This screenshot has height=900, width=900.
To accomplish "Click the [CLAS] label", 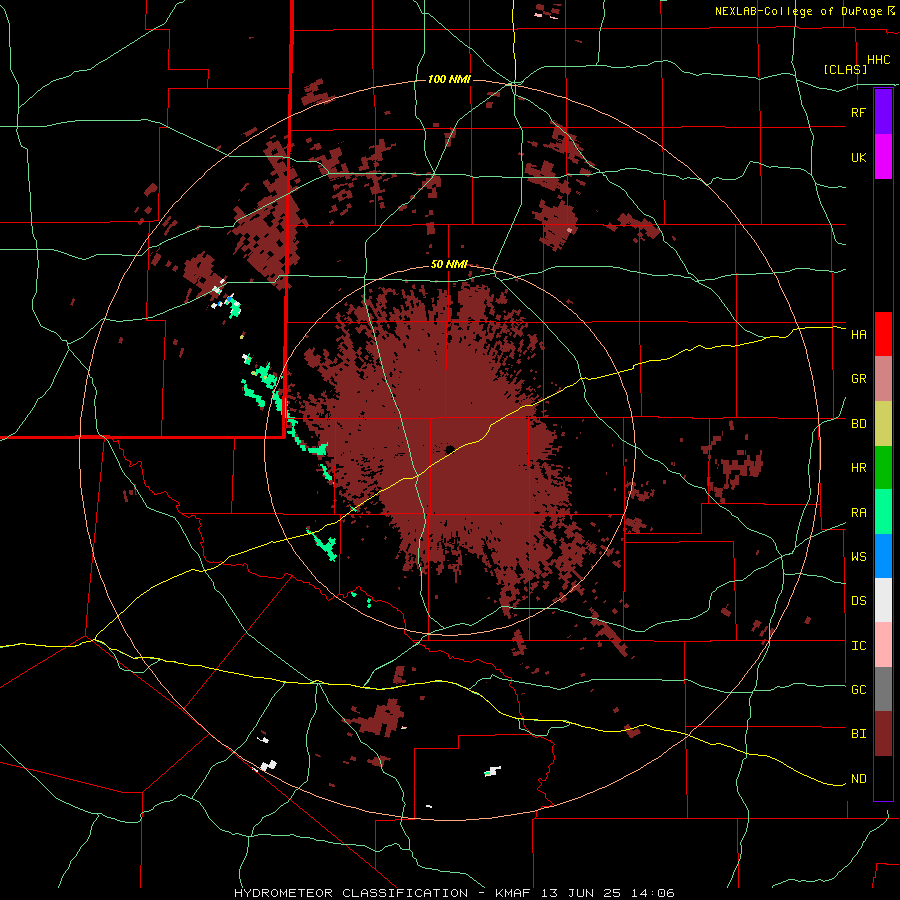I will pyautogui.click(x=845, y=69).
